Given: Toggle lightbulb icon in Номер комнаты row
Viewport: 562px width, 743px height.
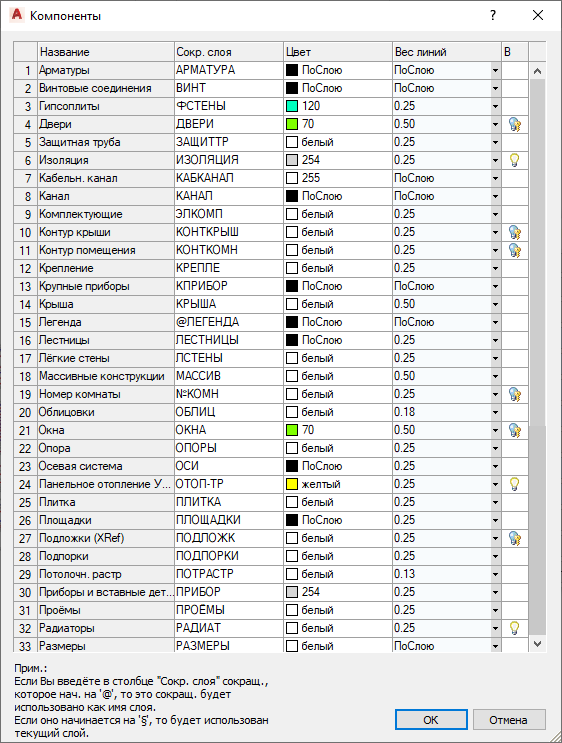Looking at the screenshot, I should coord(515,394).
